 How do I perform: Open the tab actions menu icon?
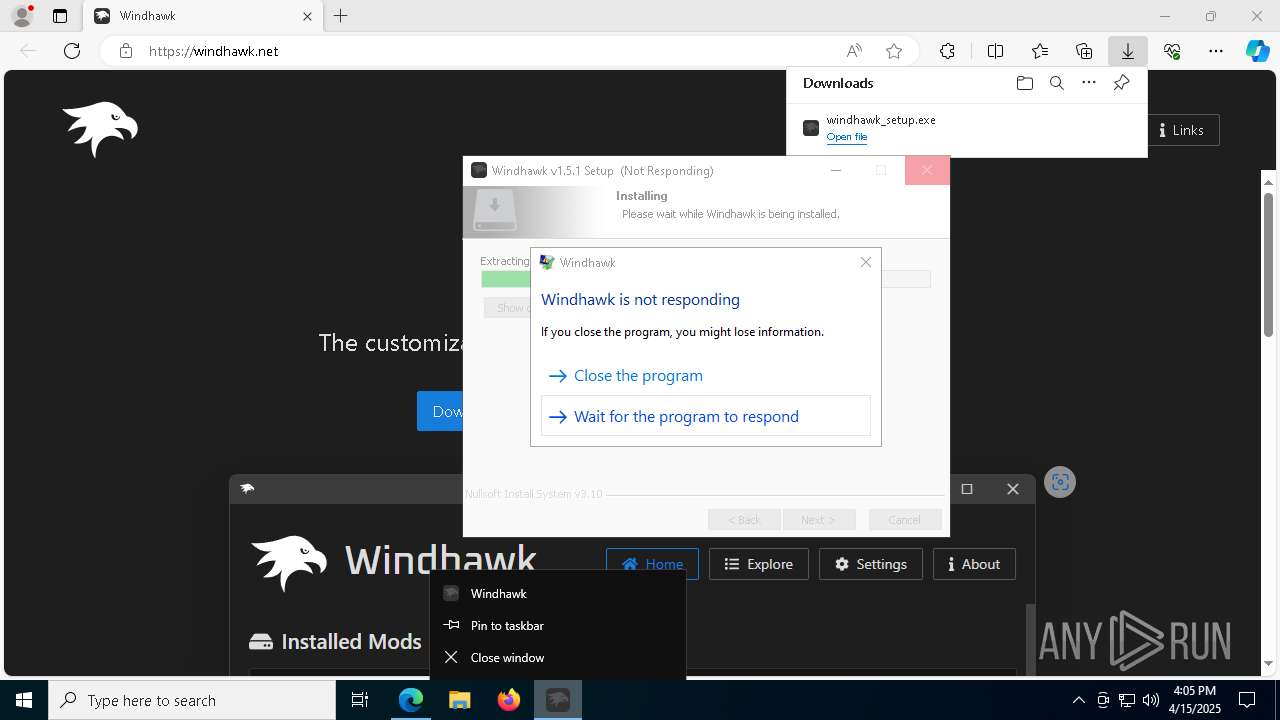[x=60, y=16]
